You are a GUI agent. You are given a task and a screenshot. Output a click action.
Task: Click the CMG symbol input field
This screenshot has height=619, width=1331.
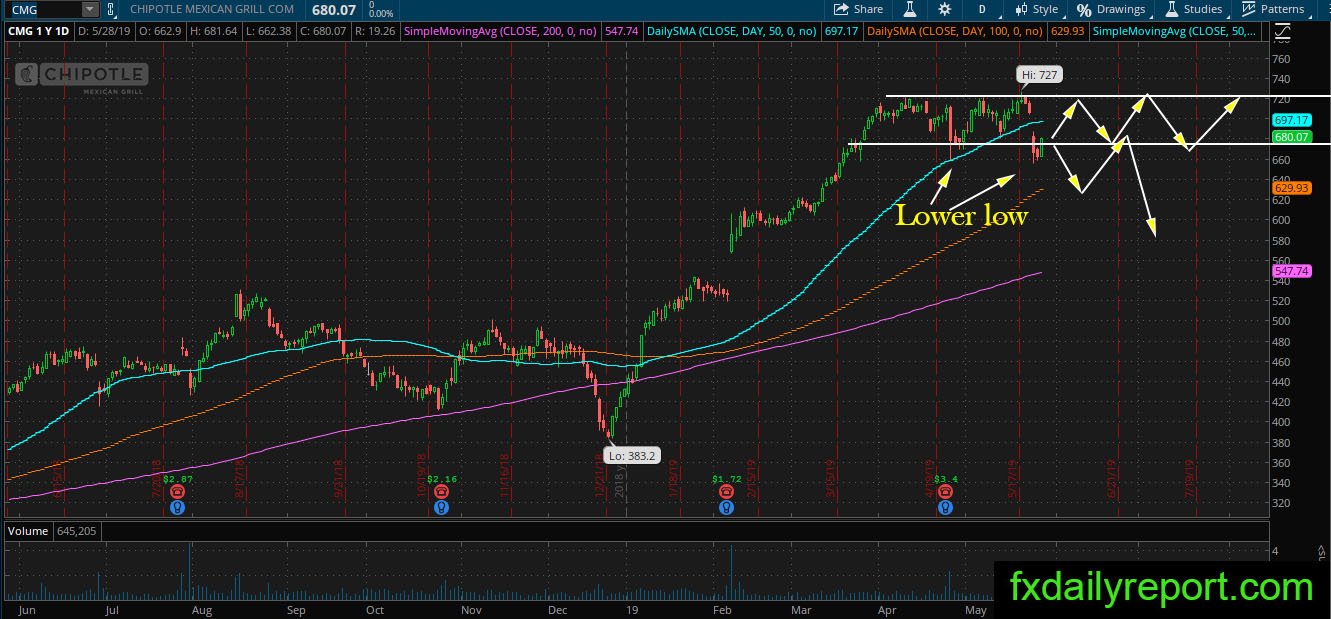point(43,9)
